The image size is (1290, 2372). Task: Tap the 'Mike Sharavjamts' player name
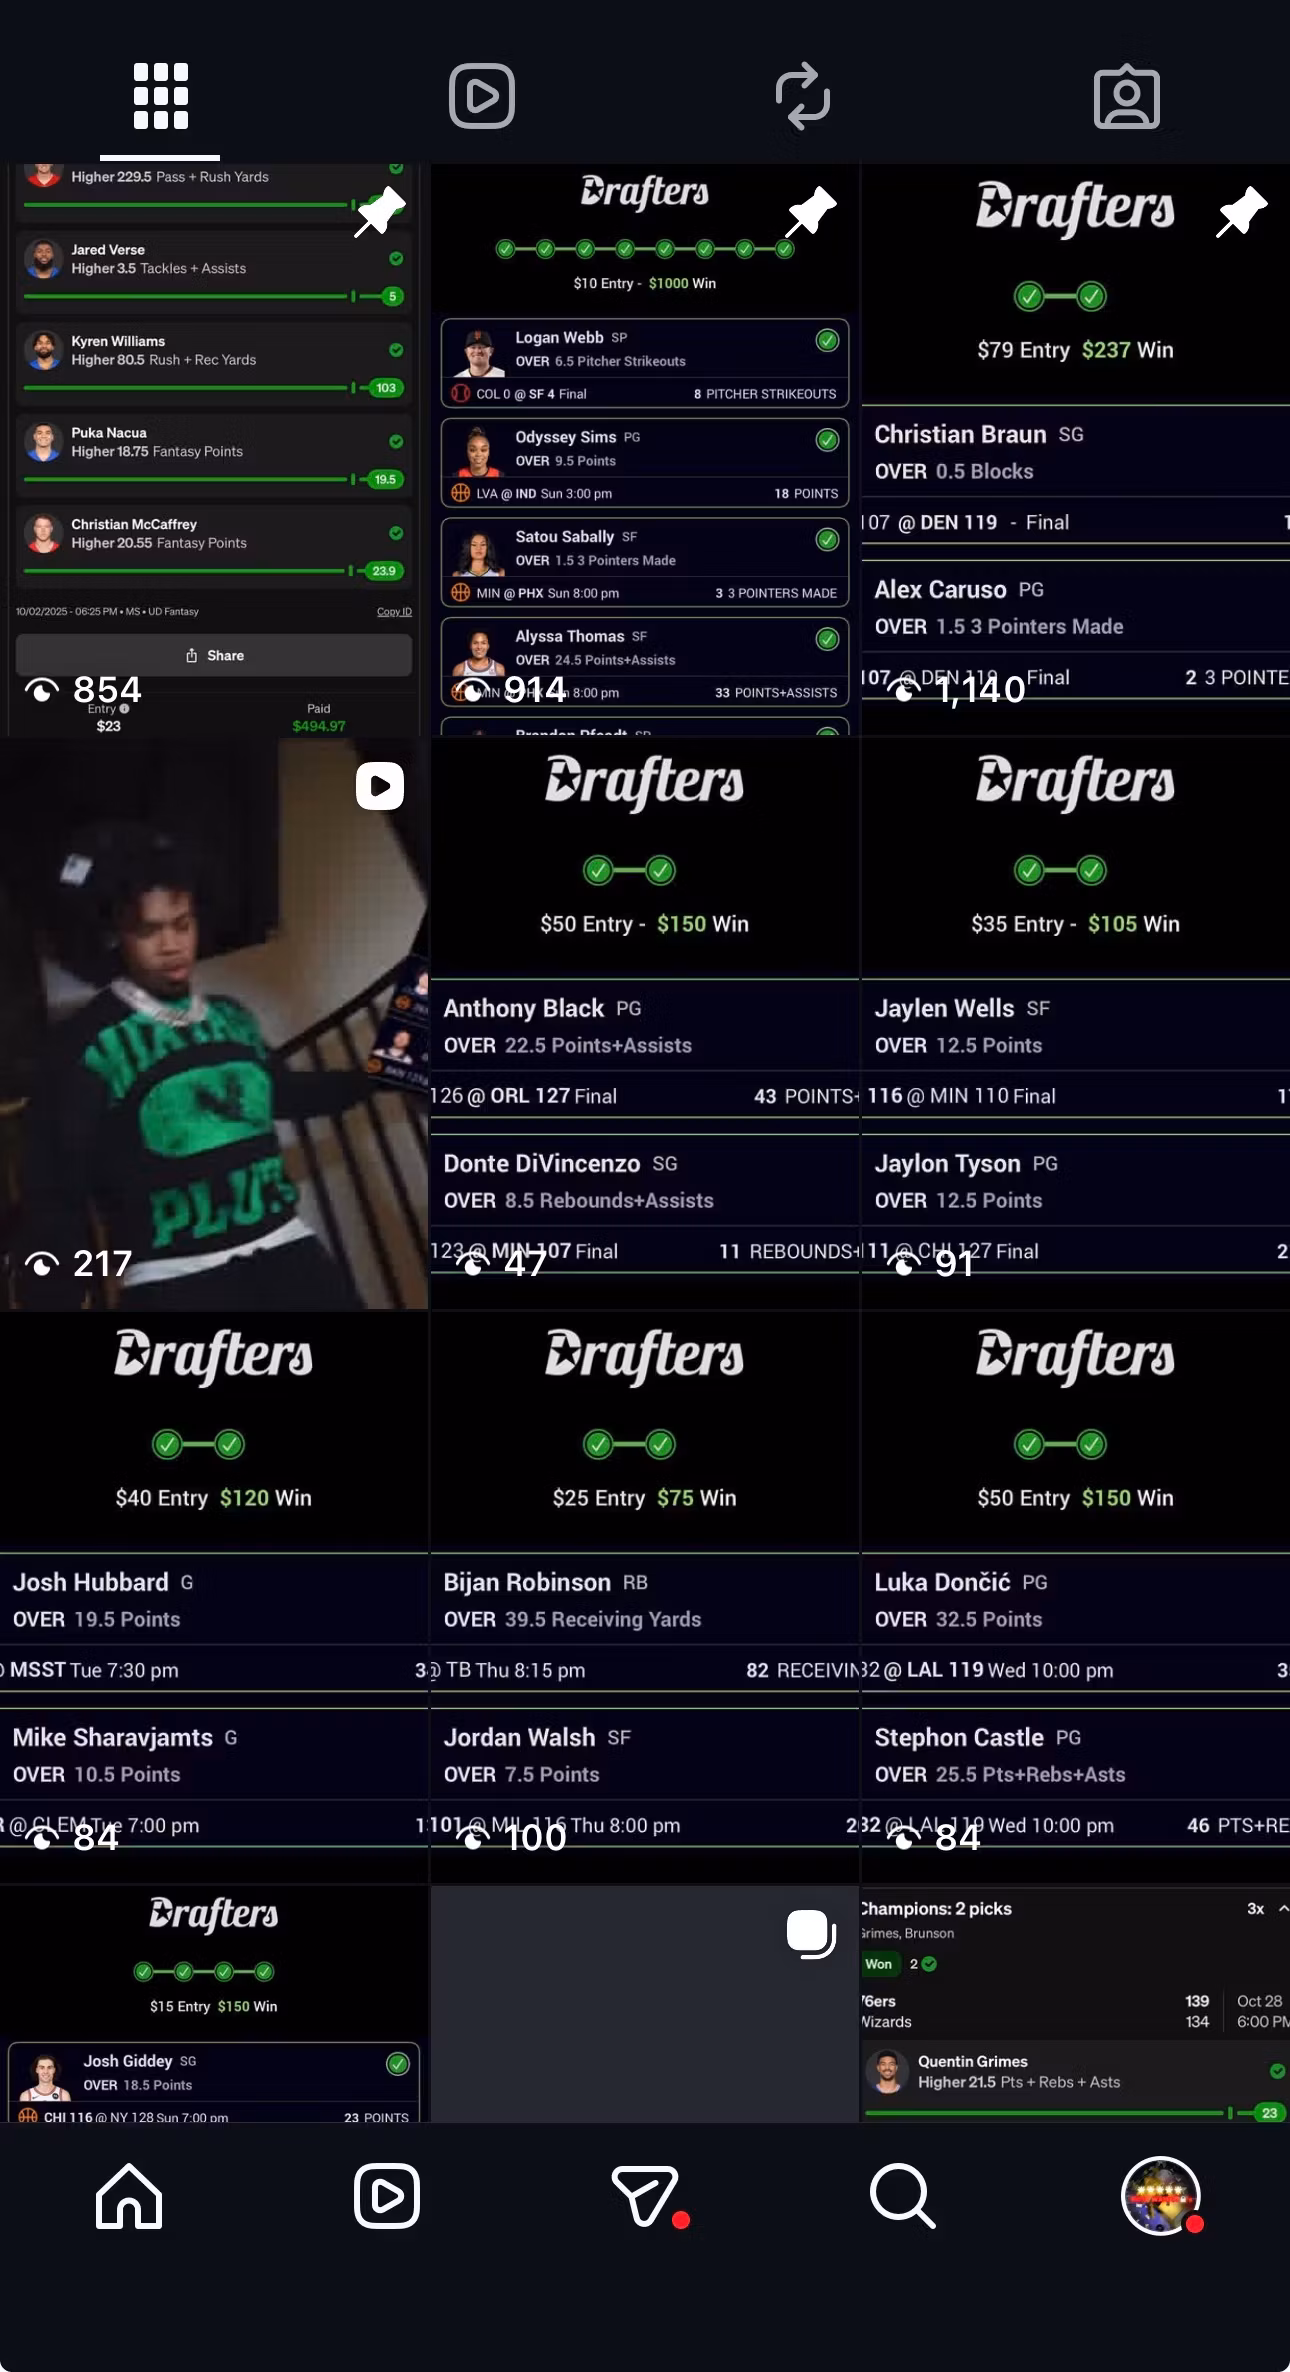[x=113, y=1737]
